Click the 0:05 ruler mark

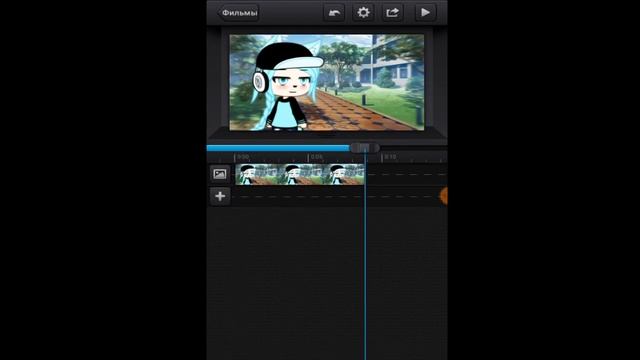(316, 157)
